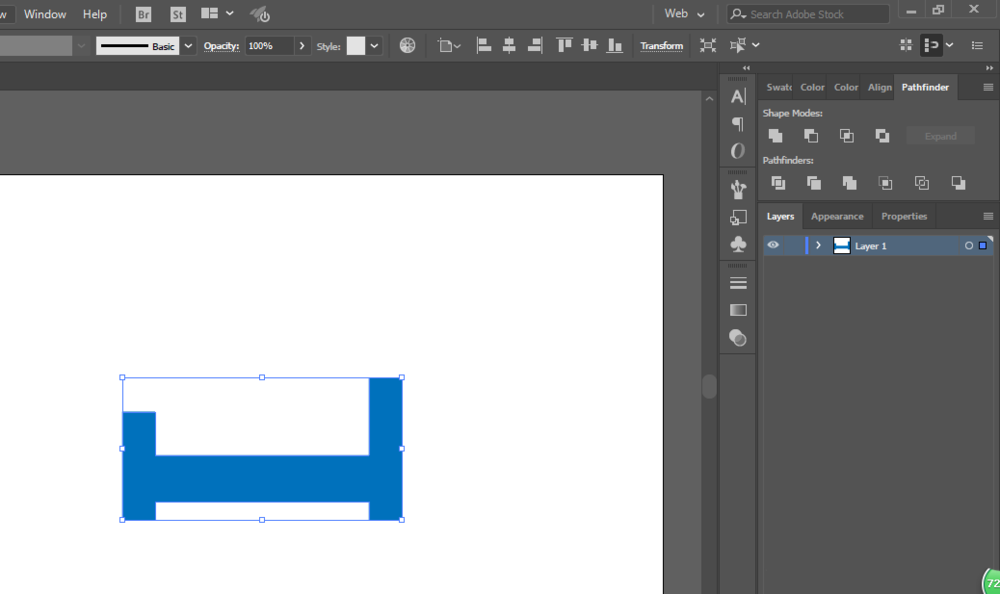Click Horizontal Align Center icon
Image resolution: width=1000 pixels, height=594 pixels.
(509, 45)
